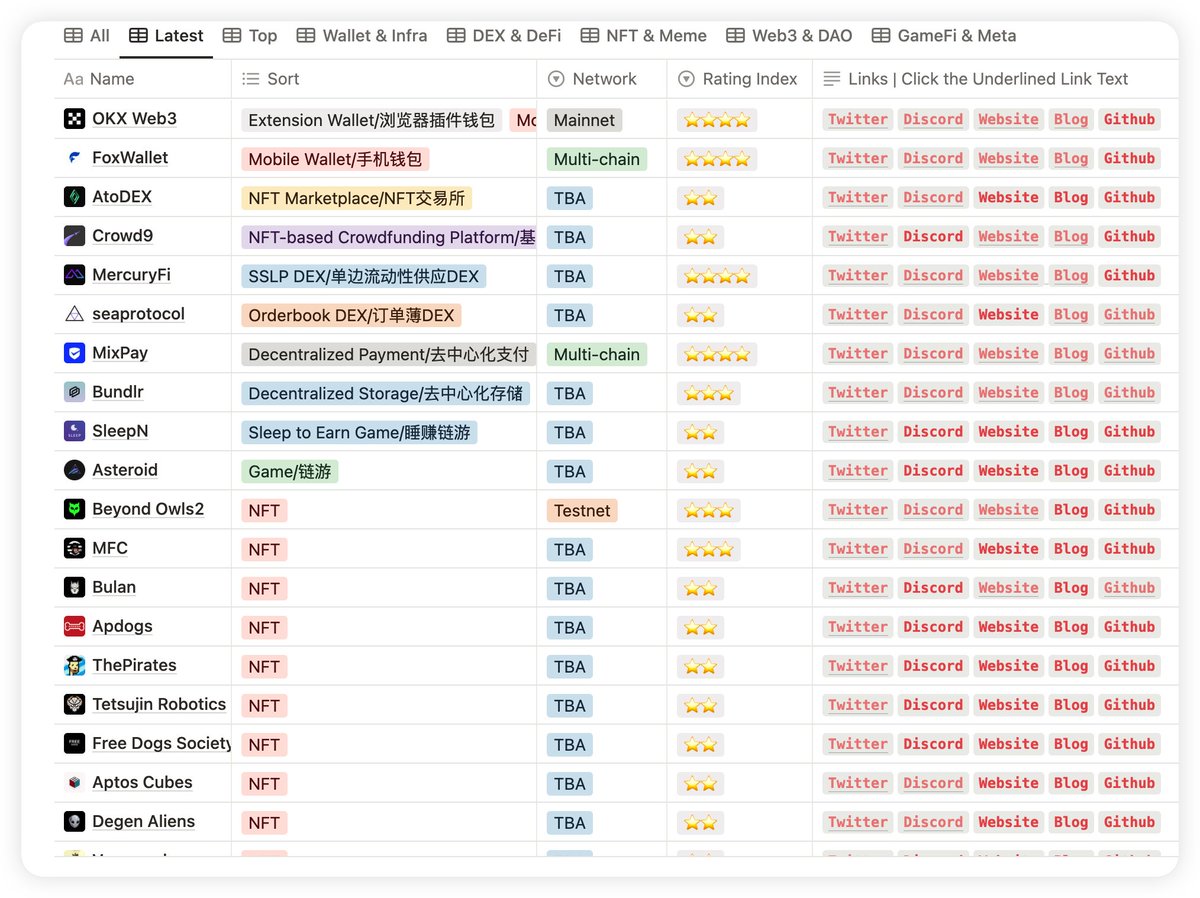
Task: Open the Bundlr page name
Action: [118, 392]
